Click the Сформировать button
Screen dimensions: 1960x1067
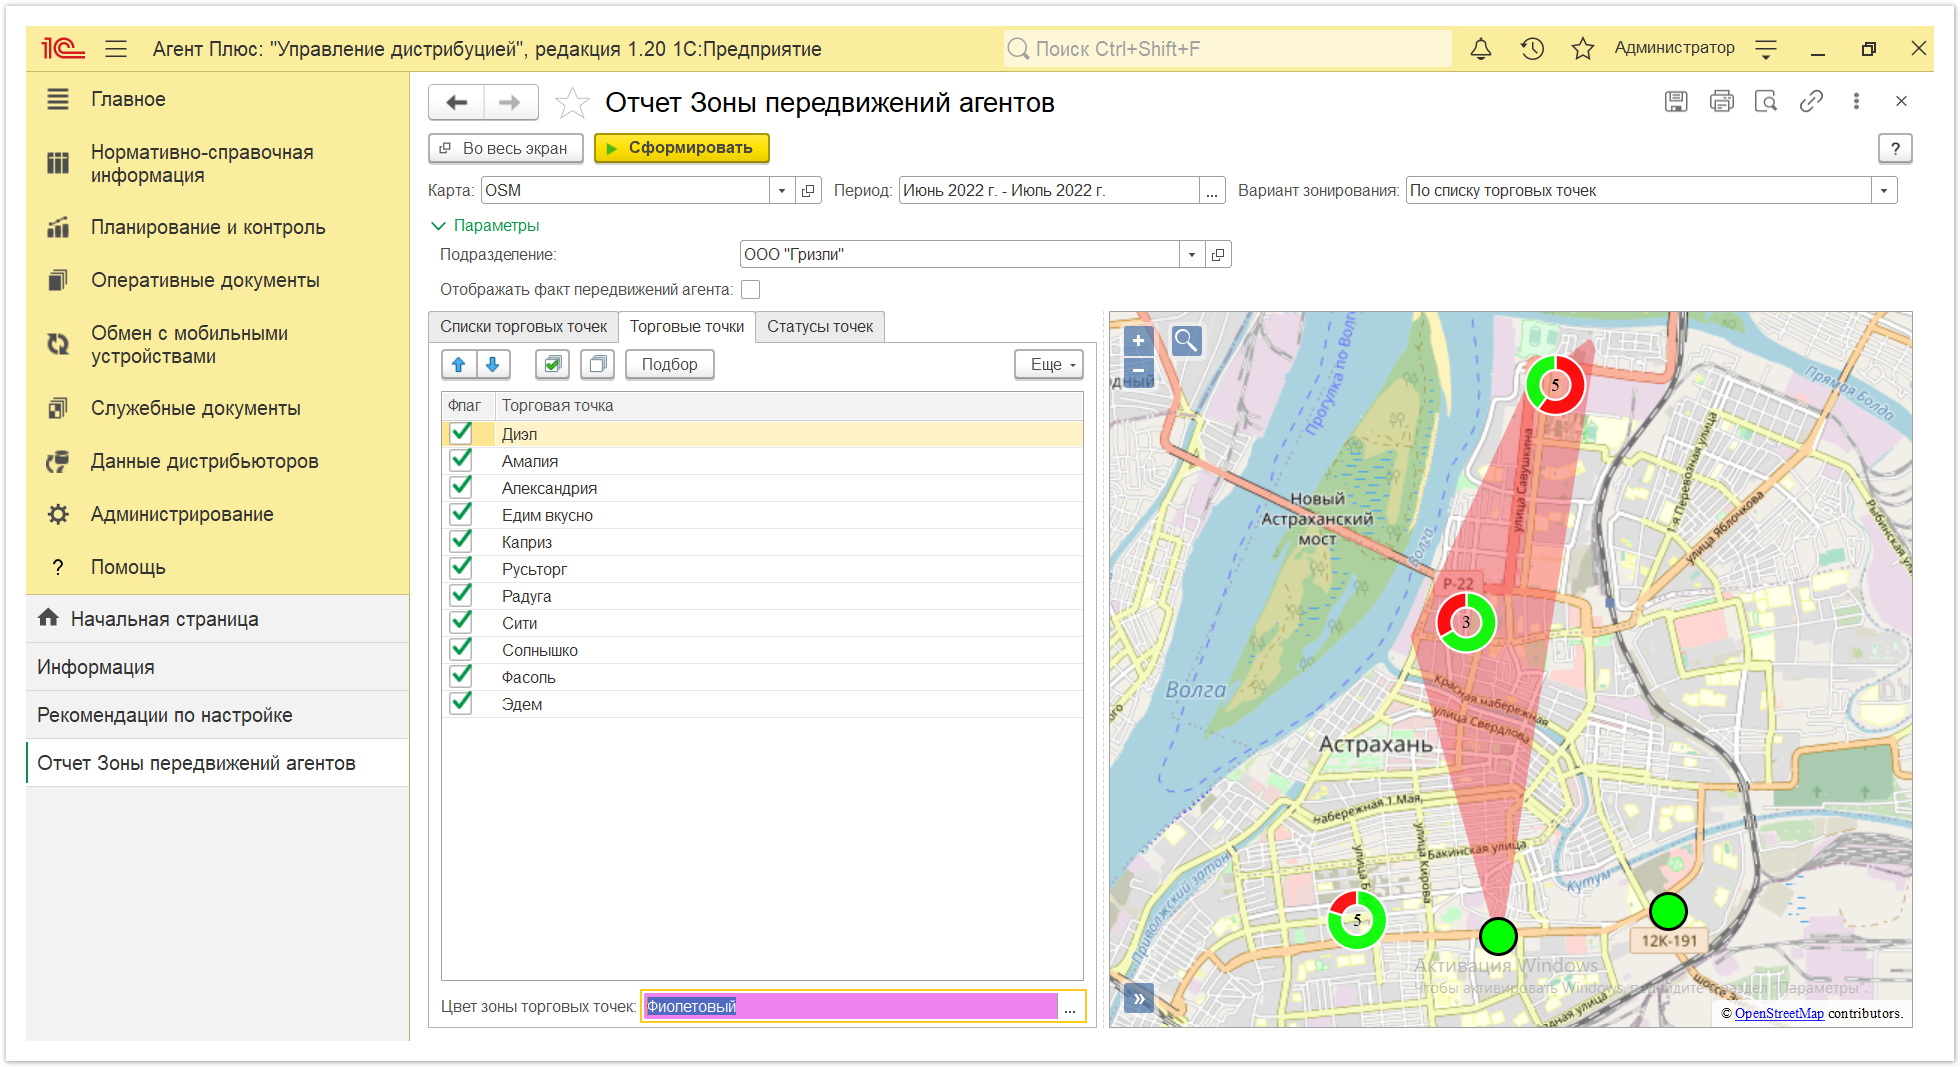(x=681, y=148)
